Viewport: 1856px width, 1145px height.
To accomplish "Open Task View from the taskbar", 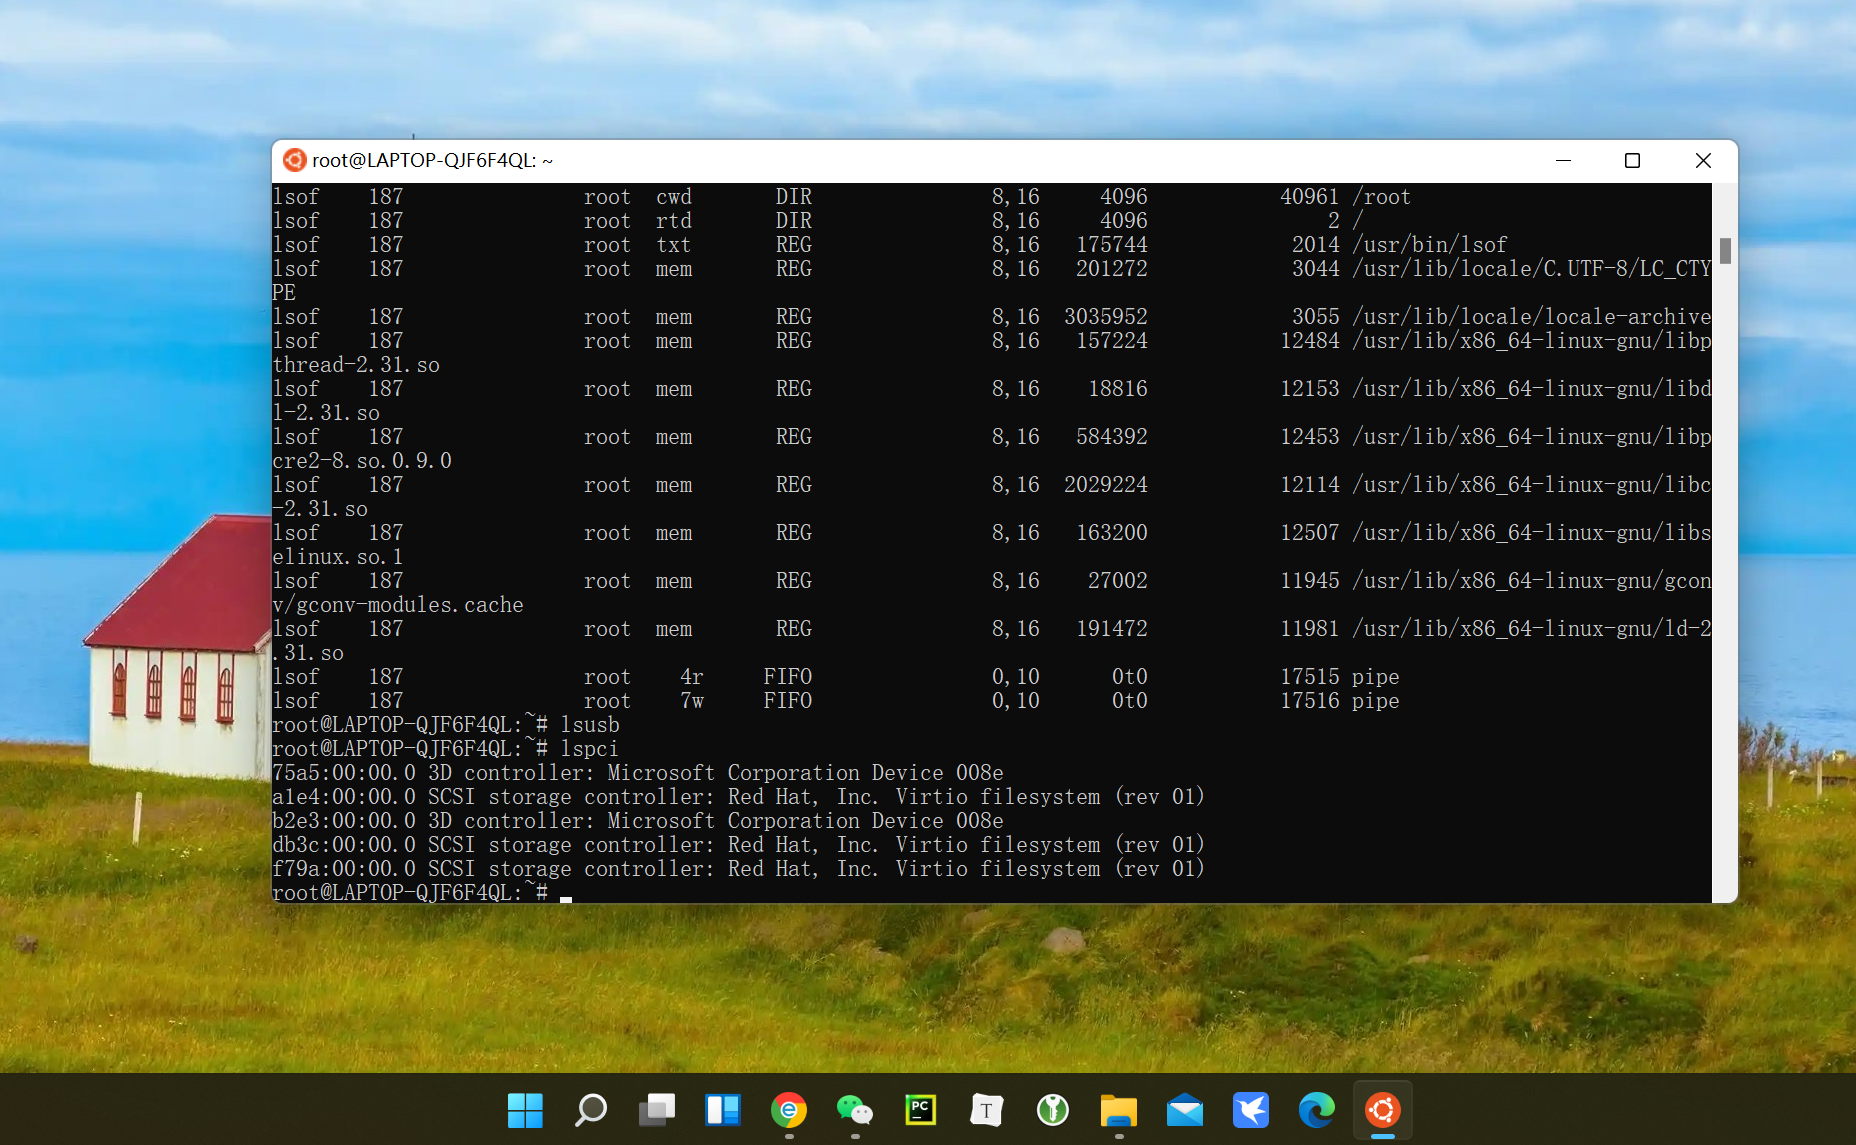I will (657, 1110).
